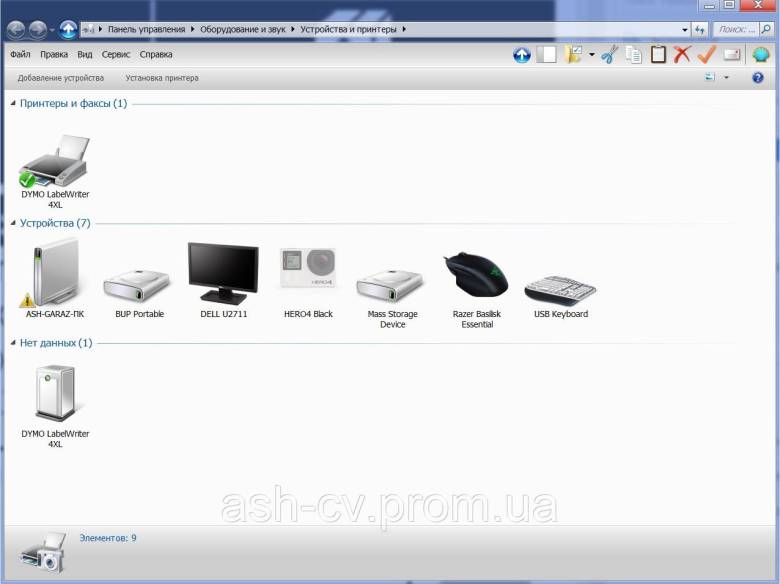Delete using the red X icon
The height and width of the screenshot is (584, 780).
tap(682, 54)
